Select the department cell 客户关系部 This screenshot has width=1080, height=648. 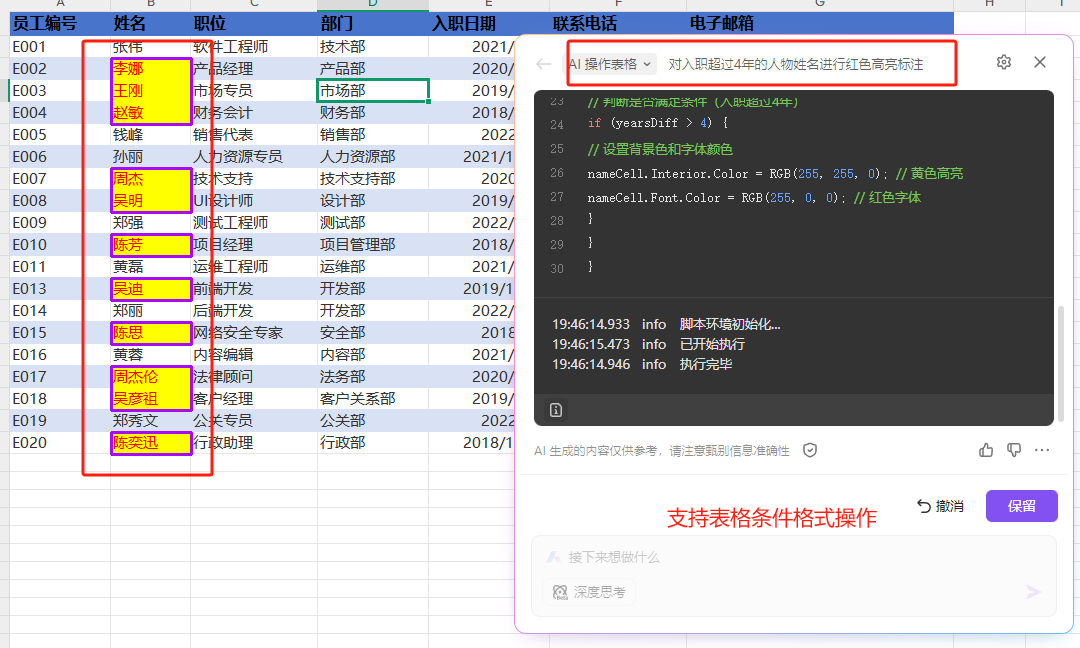[373, 399]
